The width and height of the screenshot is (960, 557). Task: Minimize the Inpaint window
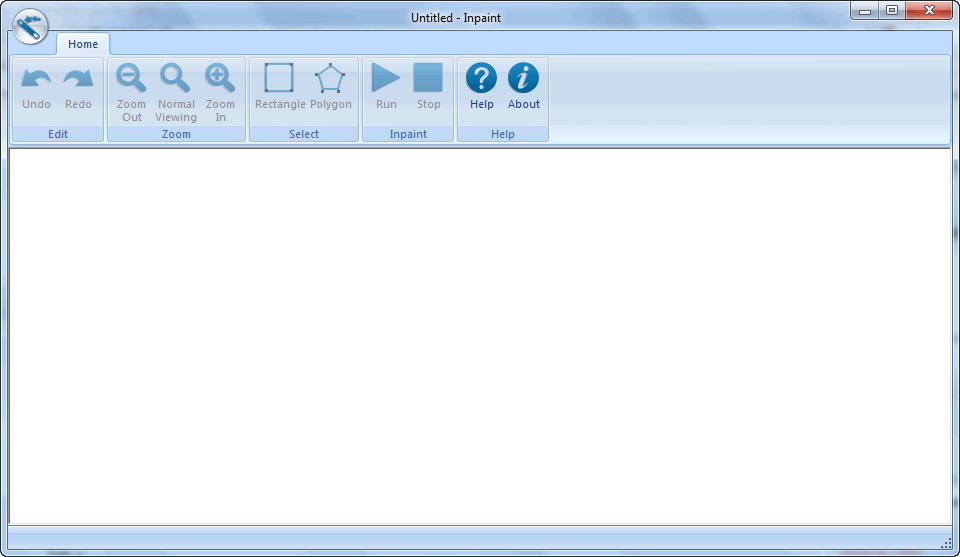pos(864,10)
